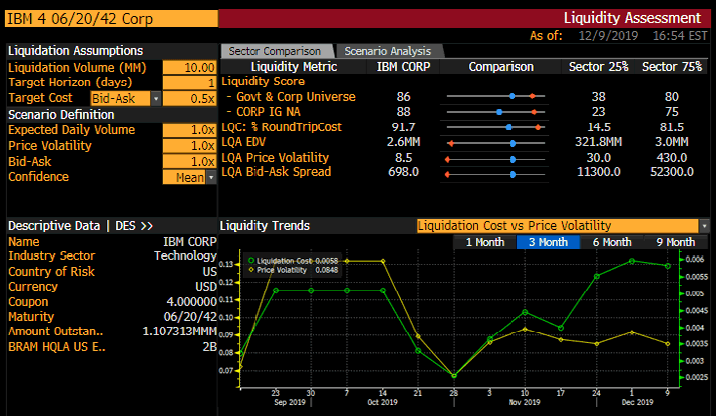716x416 pixels.
Task: Click the Liquidation Volume (MM) input field
Action: click(x=189, y=67)
